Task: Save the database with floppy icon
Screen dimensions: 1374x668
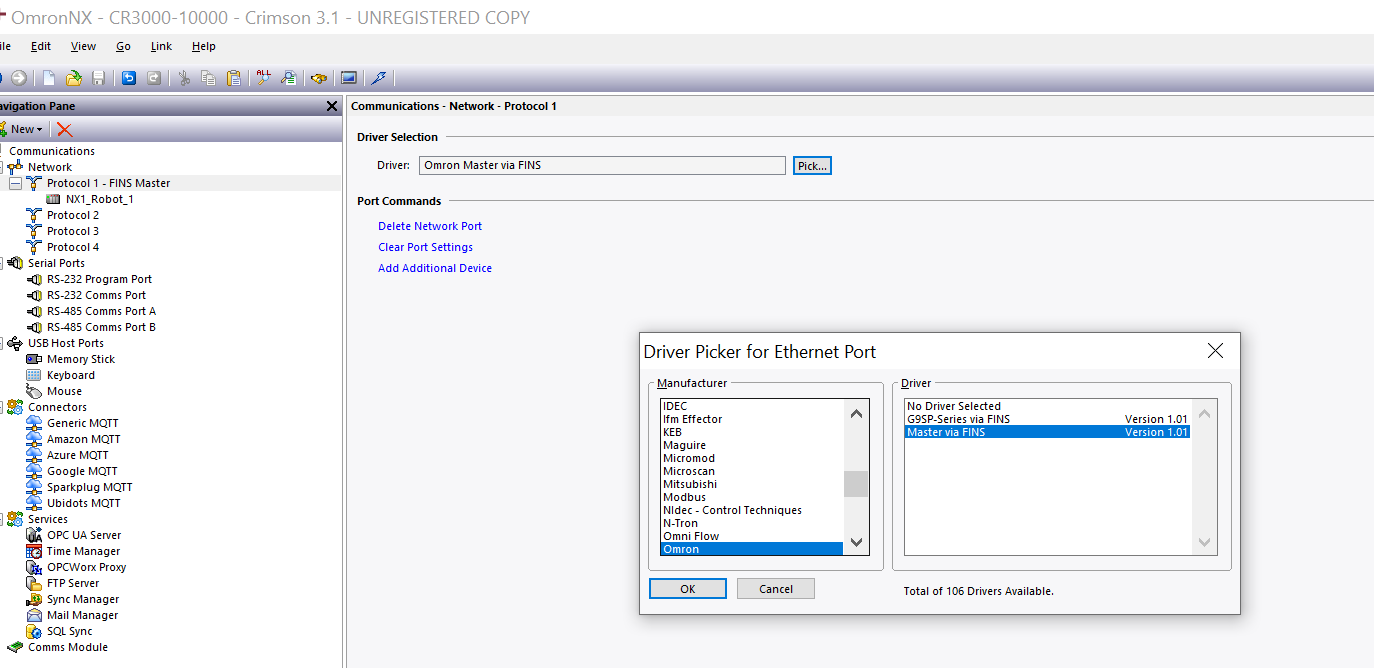Action: point(98,78)
